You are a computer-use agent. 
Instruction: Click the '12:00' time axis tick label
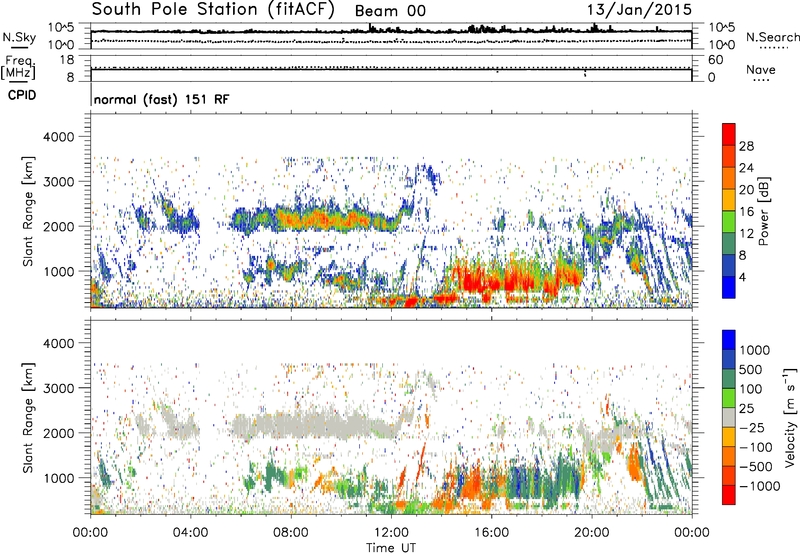[391, 533]
